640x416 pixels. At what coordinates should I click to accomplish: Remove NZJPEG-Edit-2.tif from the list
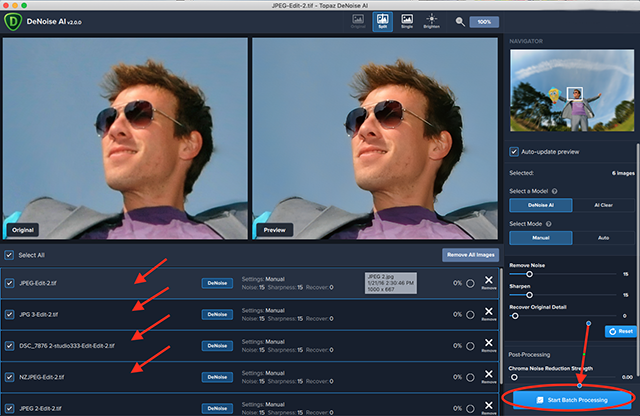pos(489,376)
